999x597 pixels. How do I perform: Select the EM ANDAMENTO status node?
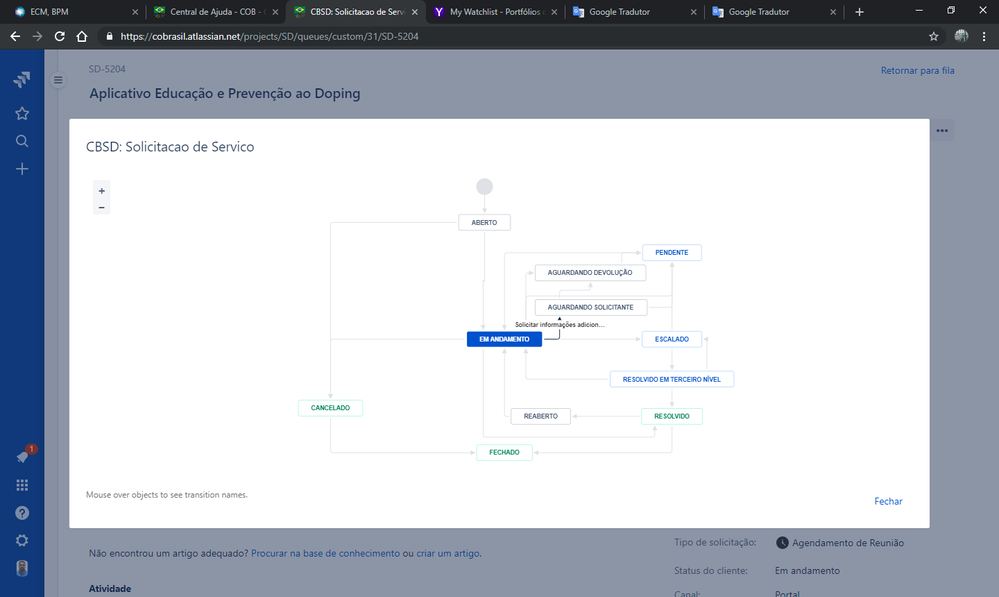tap(504, 339)
